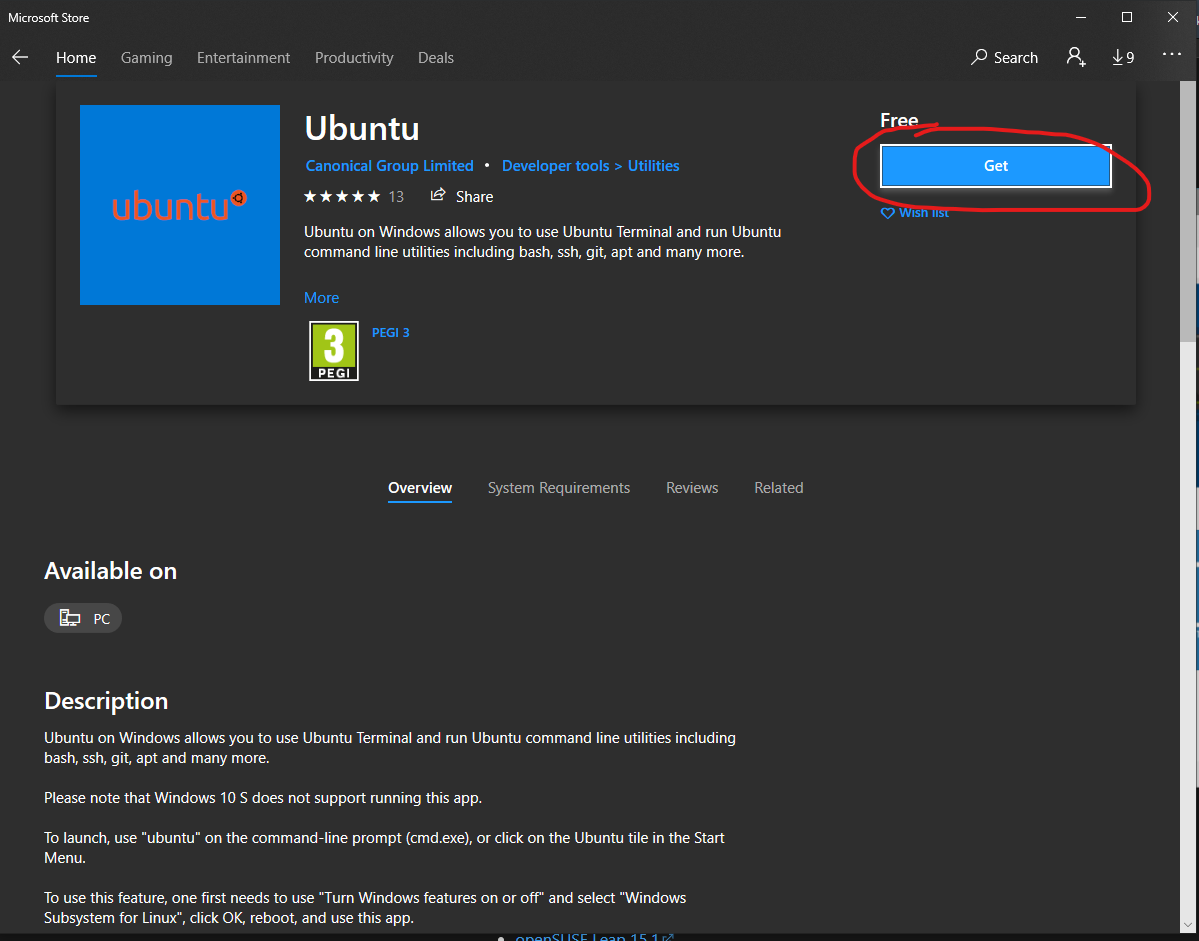Go to the Productivity tab
Image resolution: width=1199 pixels, height=941 pixels.
(x=354, y=58)
